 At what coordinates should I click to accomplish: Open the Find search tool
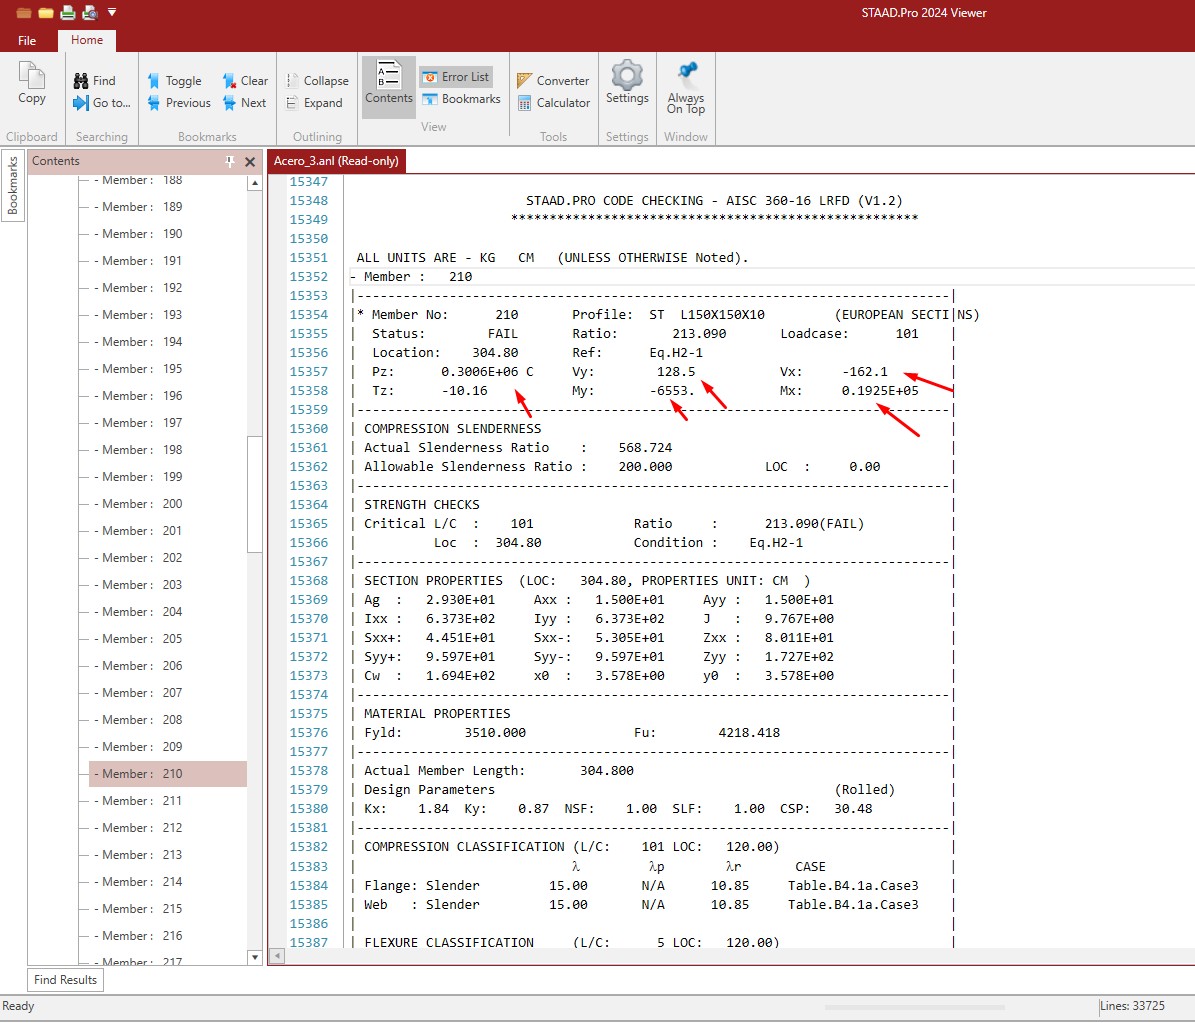(95, 81)
